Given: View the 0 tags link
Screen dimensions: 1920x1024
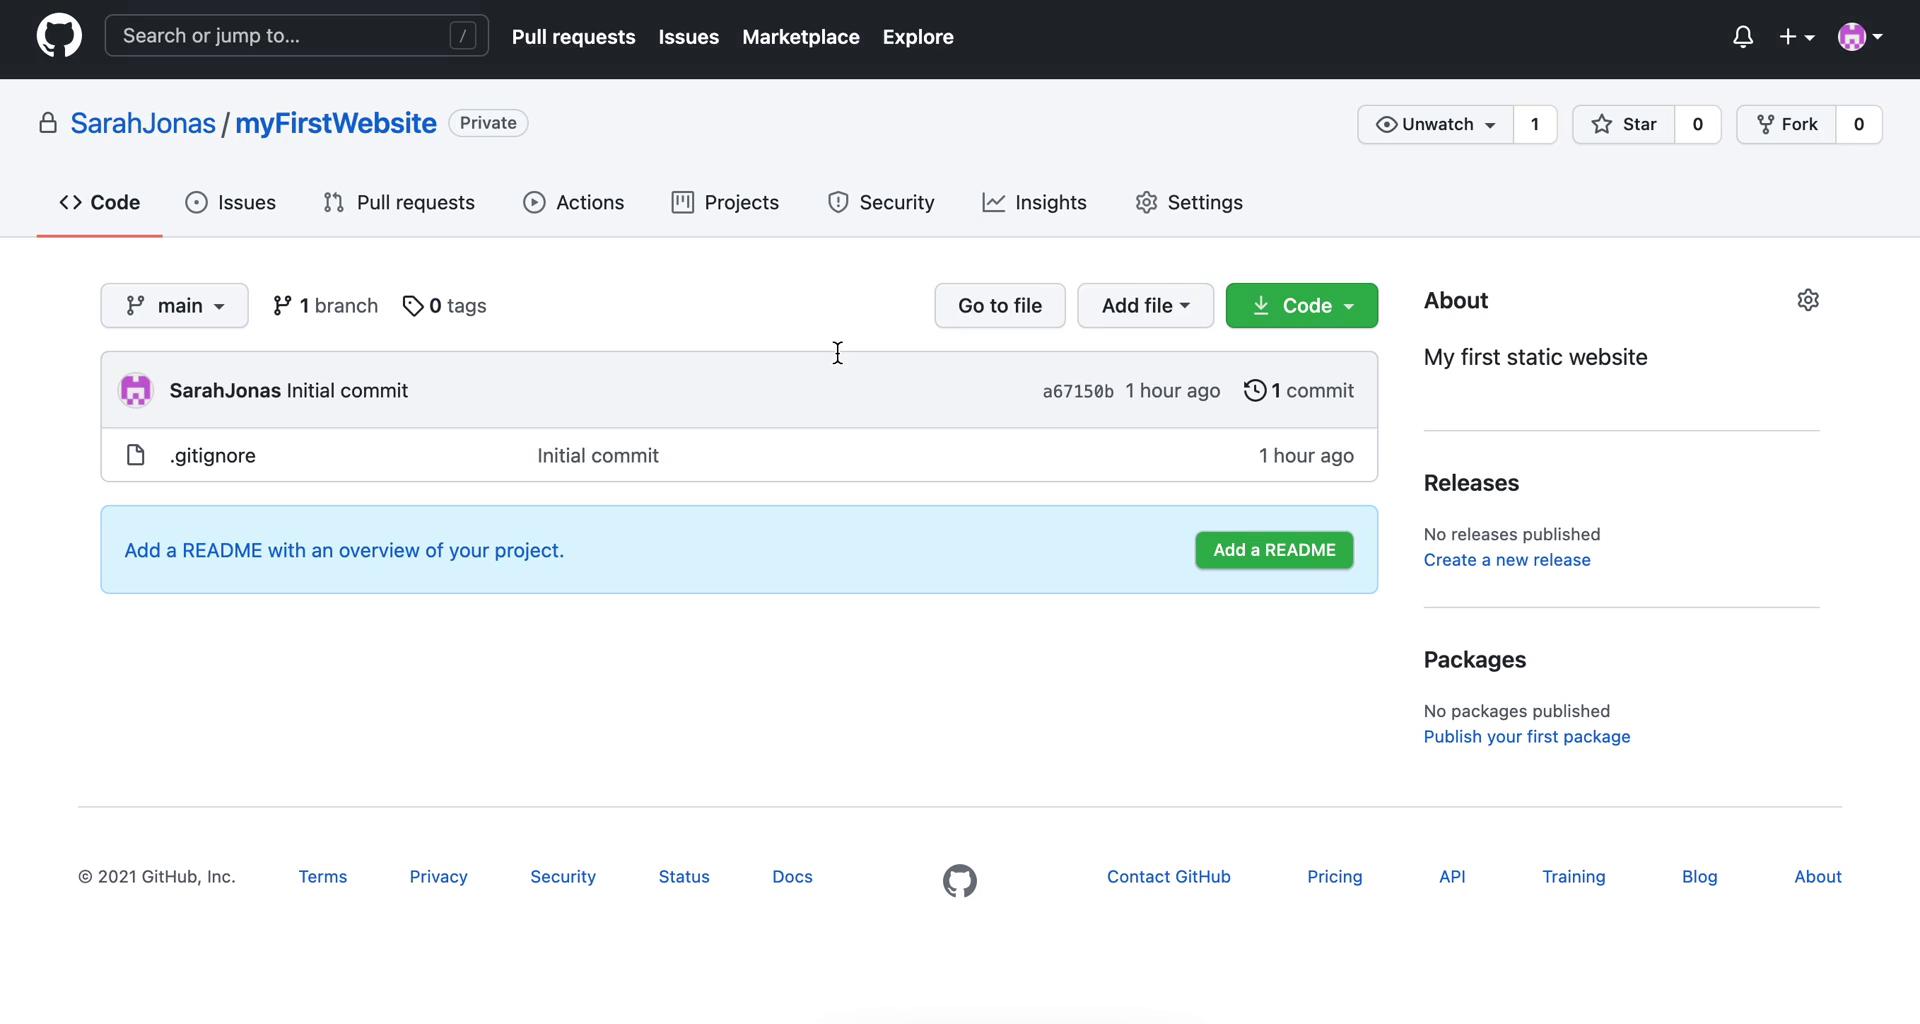Looking at the screenshot, I should (x=444, y=305).
